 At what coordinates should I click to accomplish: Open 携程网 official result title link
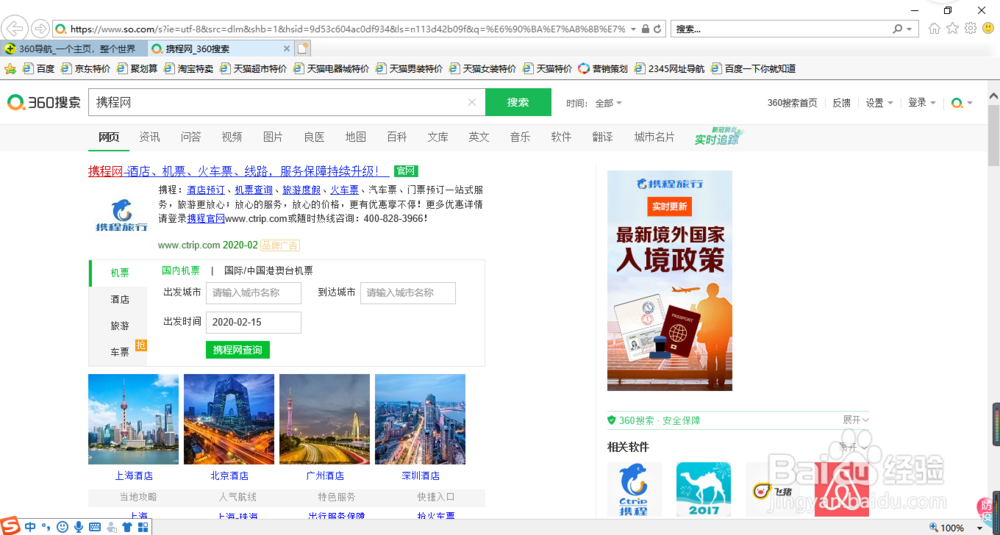coord(238,171)
